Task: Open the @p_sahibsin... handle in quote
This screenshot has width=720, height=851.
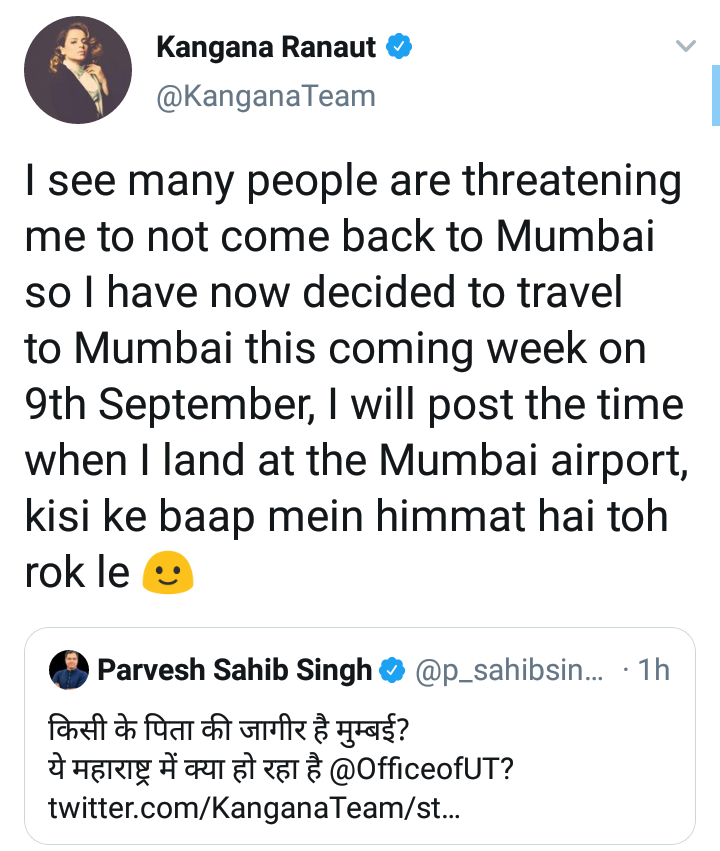Action: [x=508, y=670]
